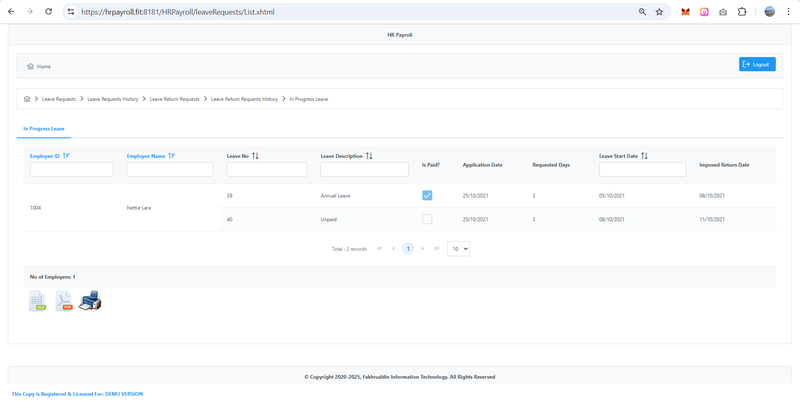Click the browser address bar URL
The width and height of the screenshot is (800, 402).
point(178,12)
